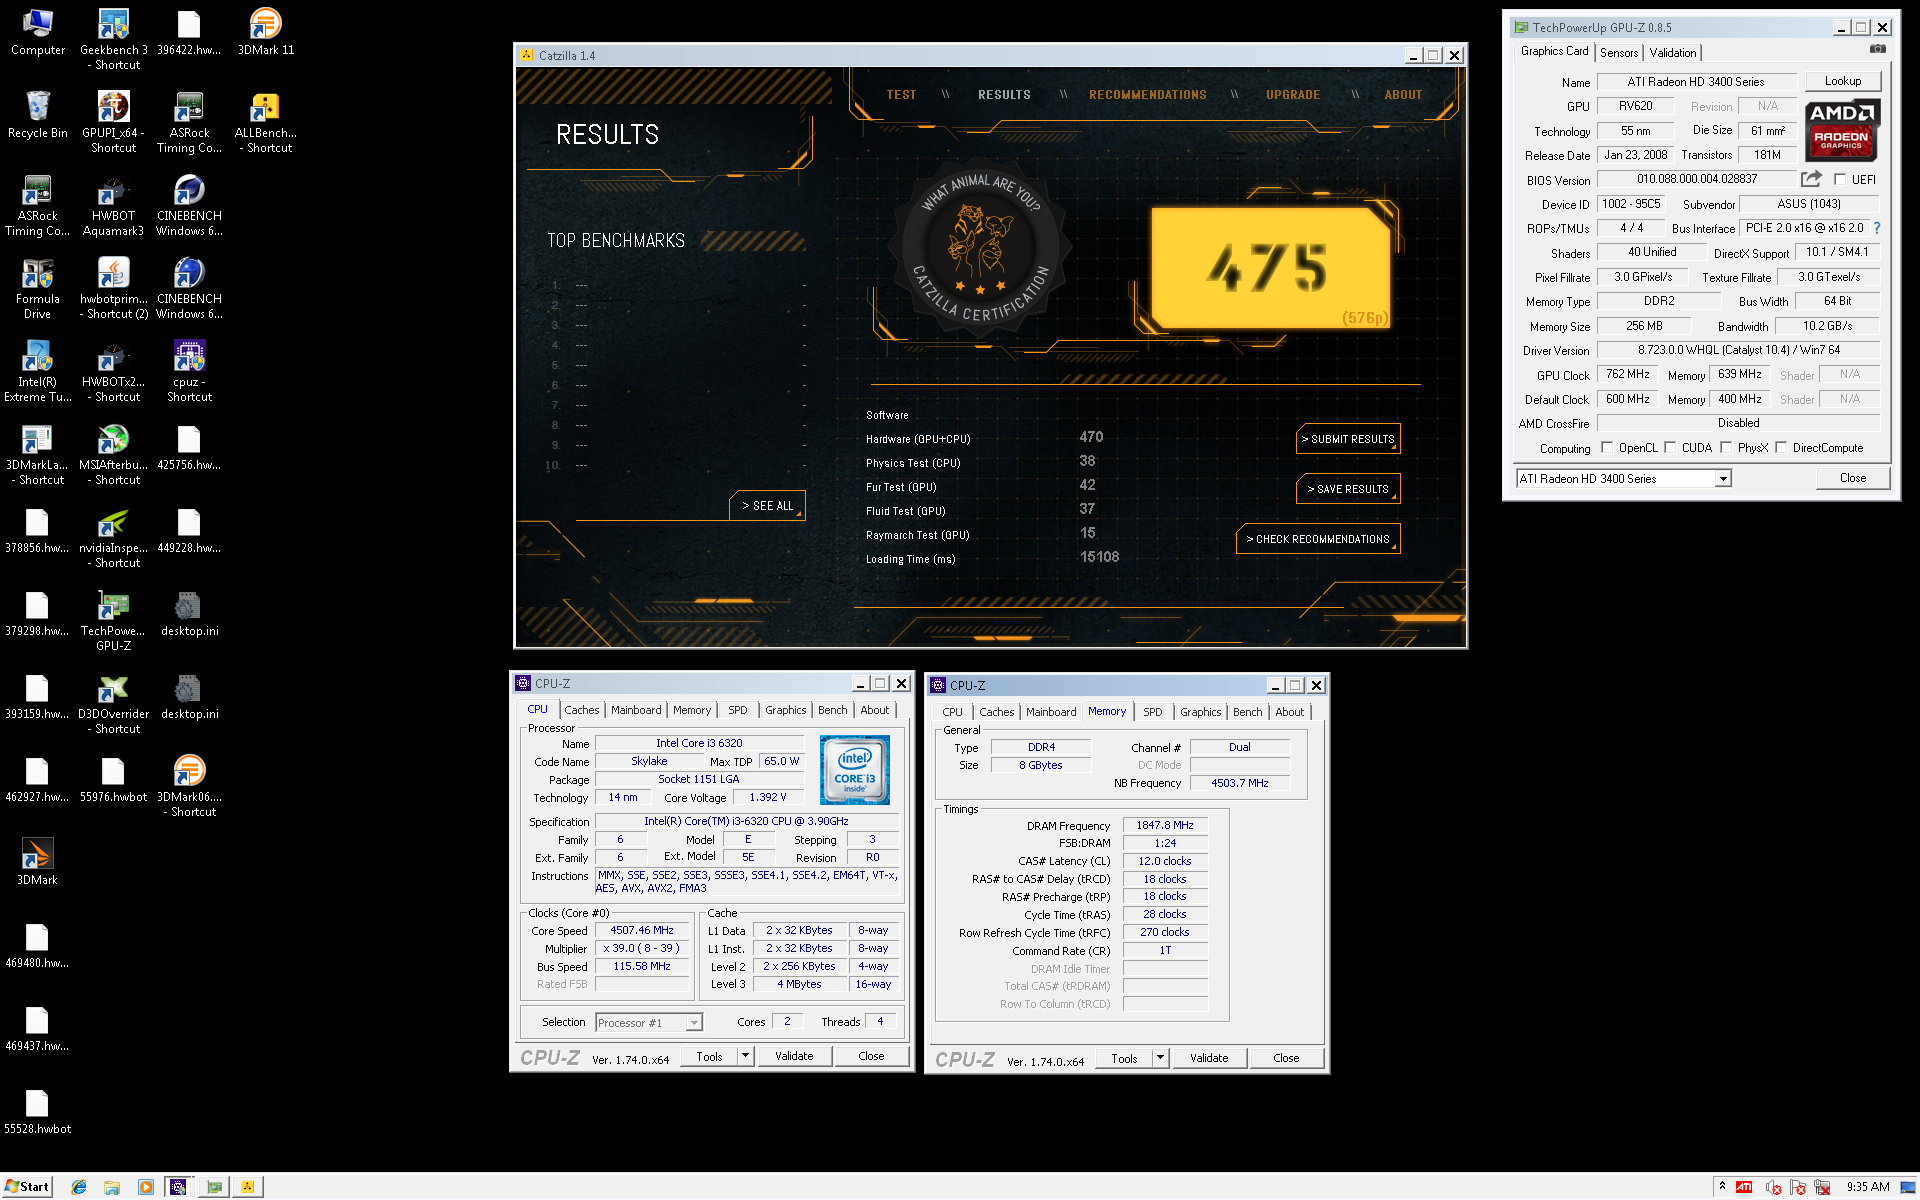1920x1200 pixels.
Task: Show hidden tray icons arrow
Action: pos(1722,1186)
